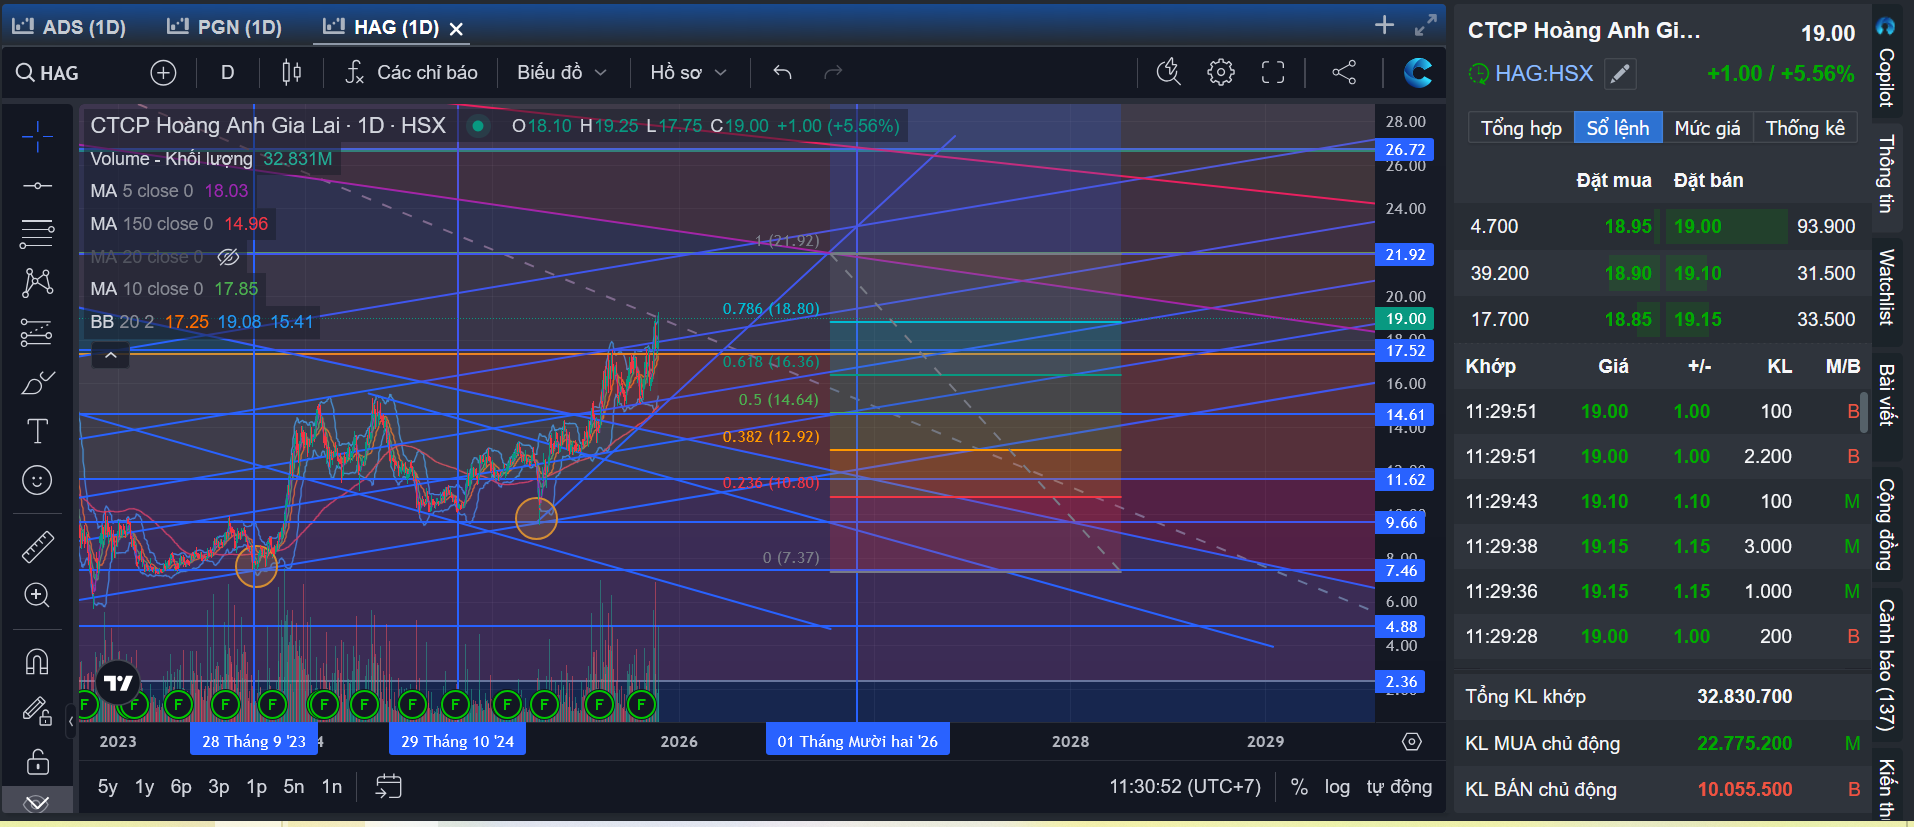Viewport: 1914px width, 827px height.
Task: Click the zoom in magnifier tool
Action: pos(37,596)
